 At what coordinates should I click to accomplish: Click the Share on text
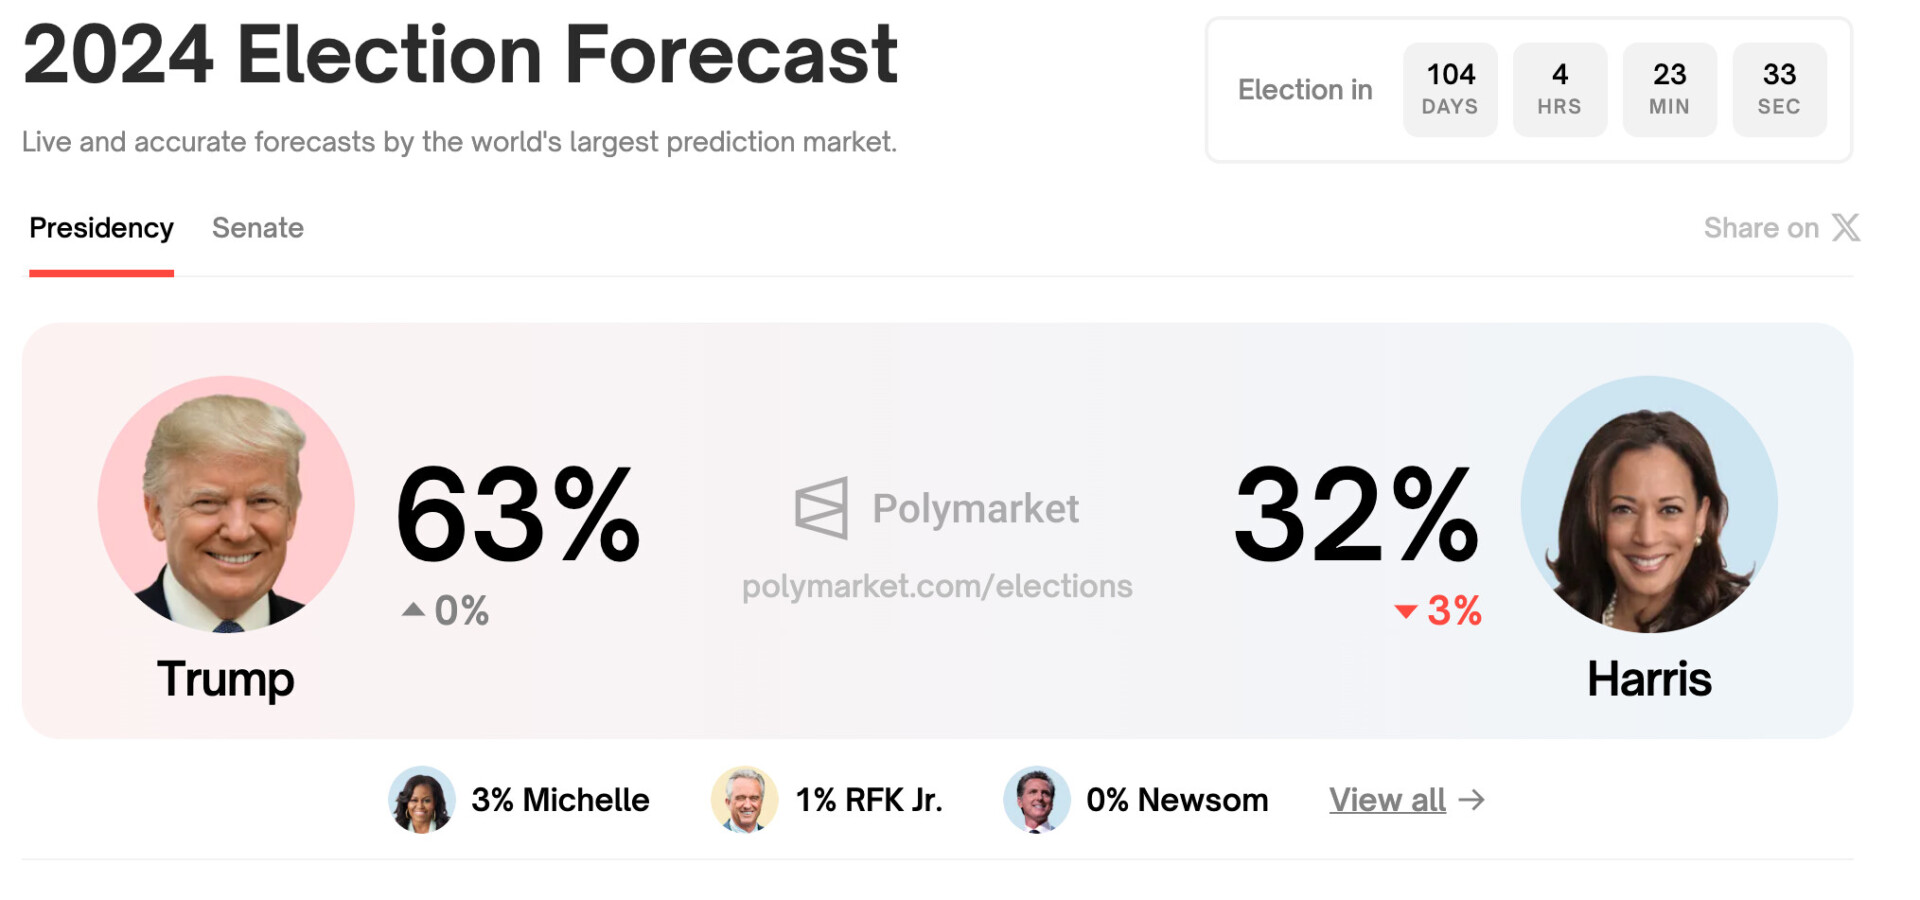point(1760,228)
